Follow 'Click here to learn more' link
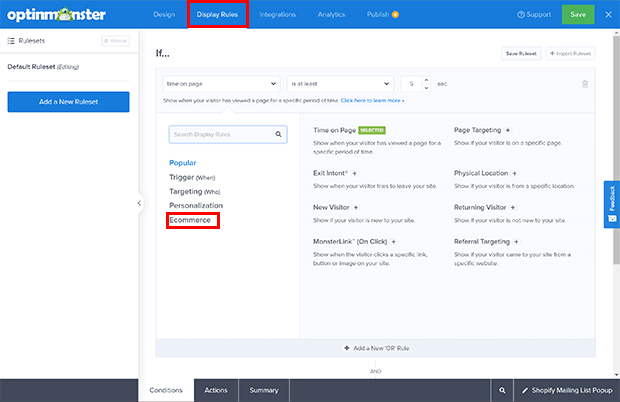The width and height of the screenshot is (620, 402). 372,100
